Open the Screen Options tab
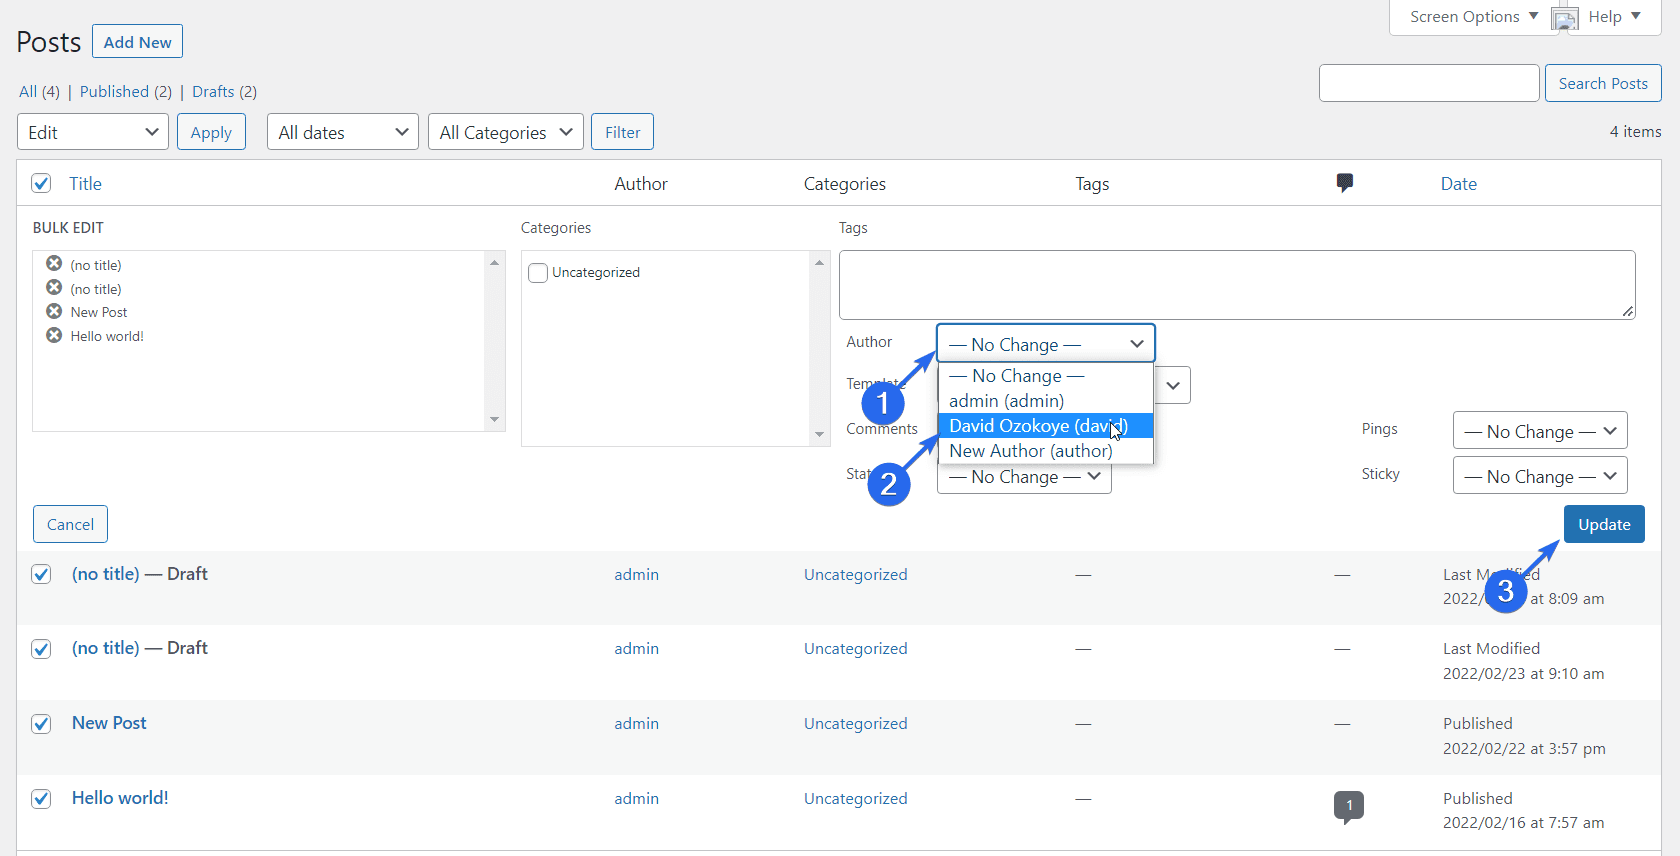 [x=1473, y=17]
